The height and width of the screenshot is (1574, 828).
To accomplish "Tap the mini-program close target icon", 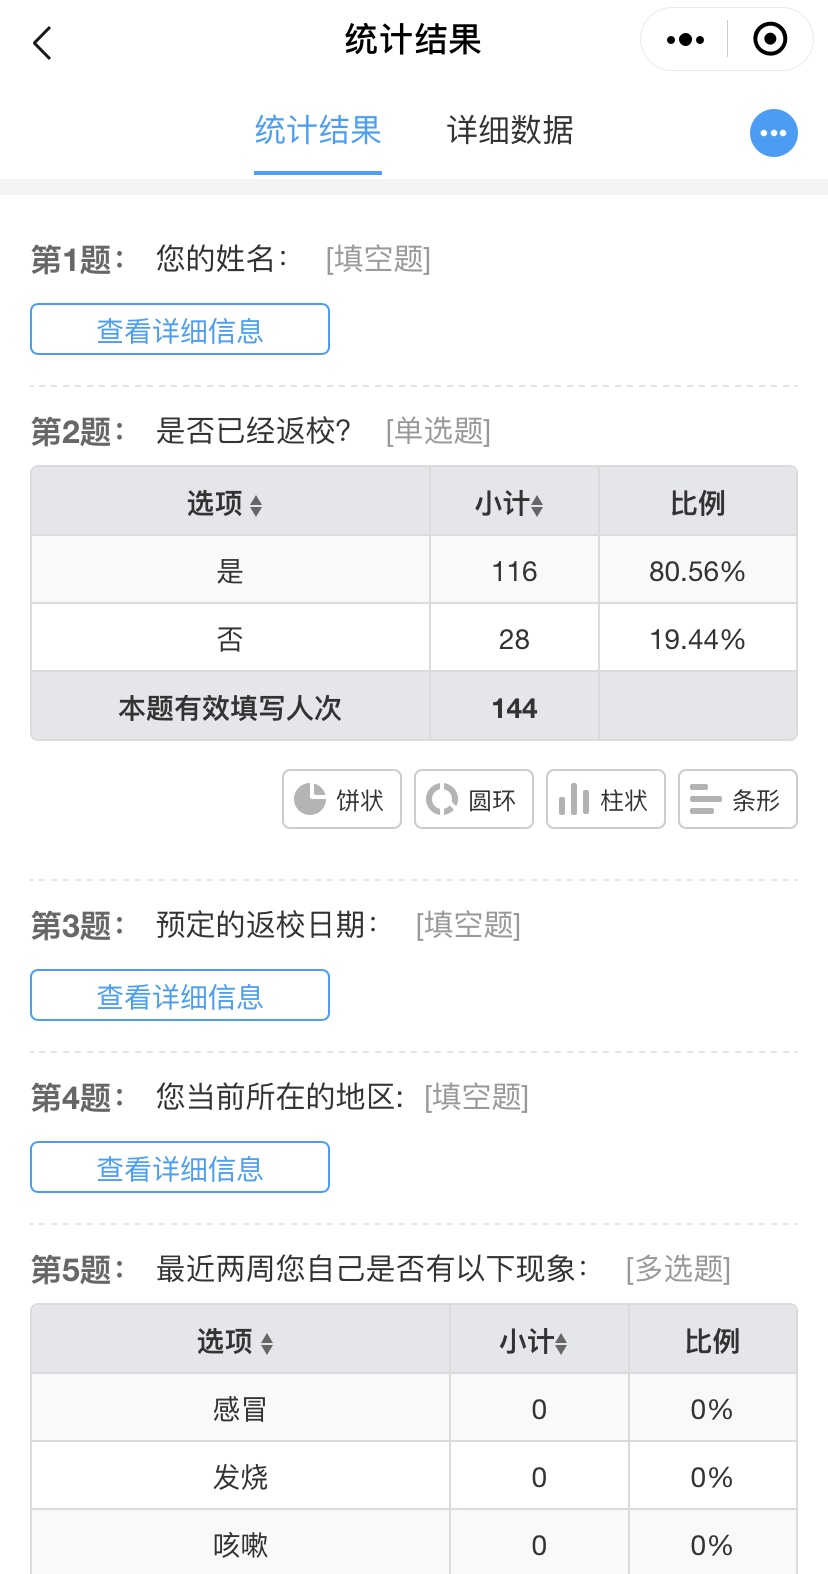I will tap(770, 40).
